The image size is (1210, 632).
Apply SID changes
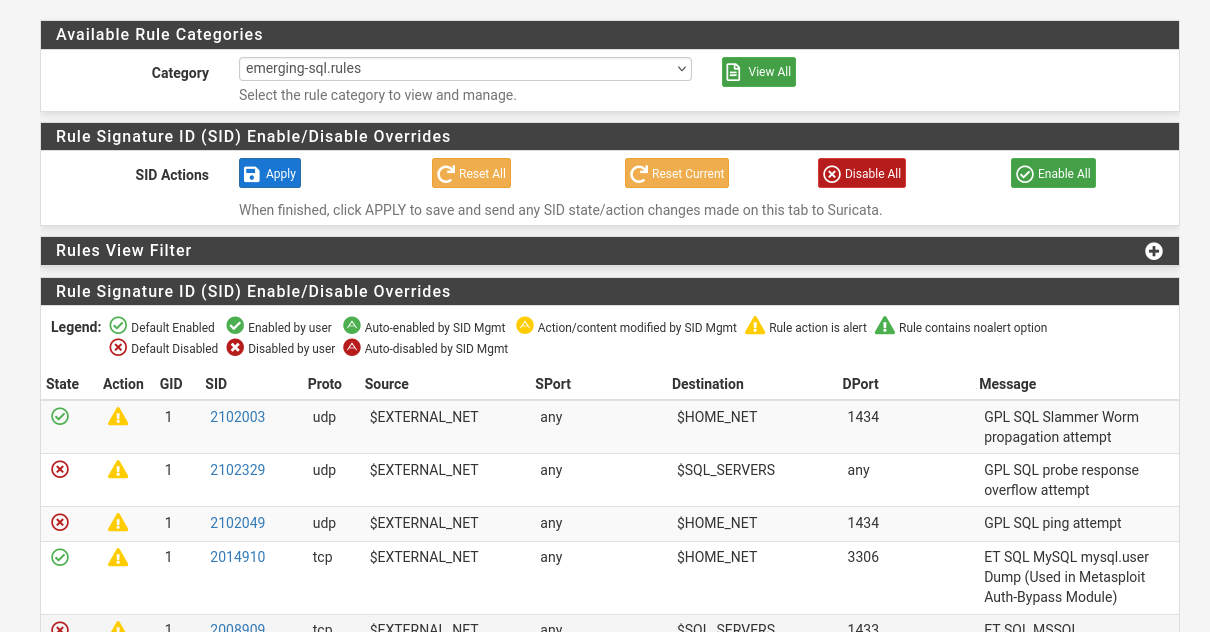coord(270,174)
